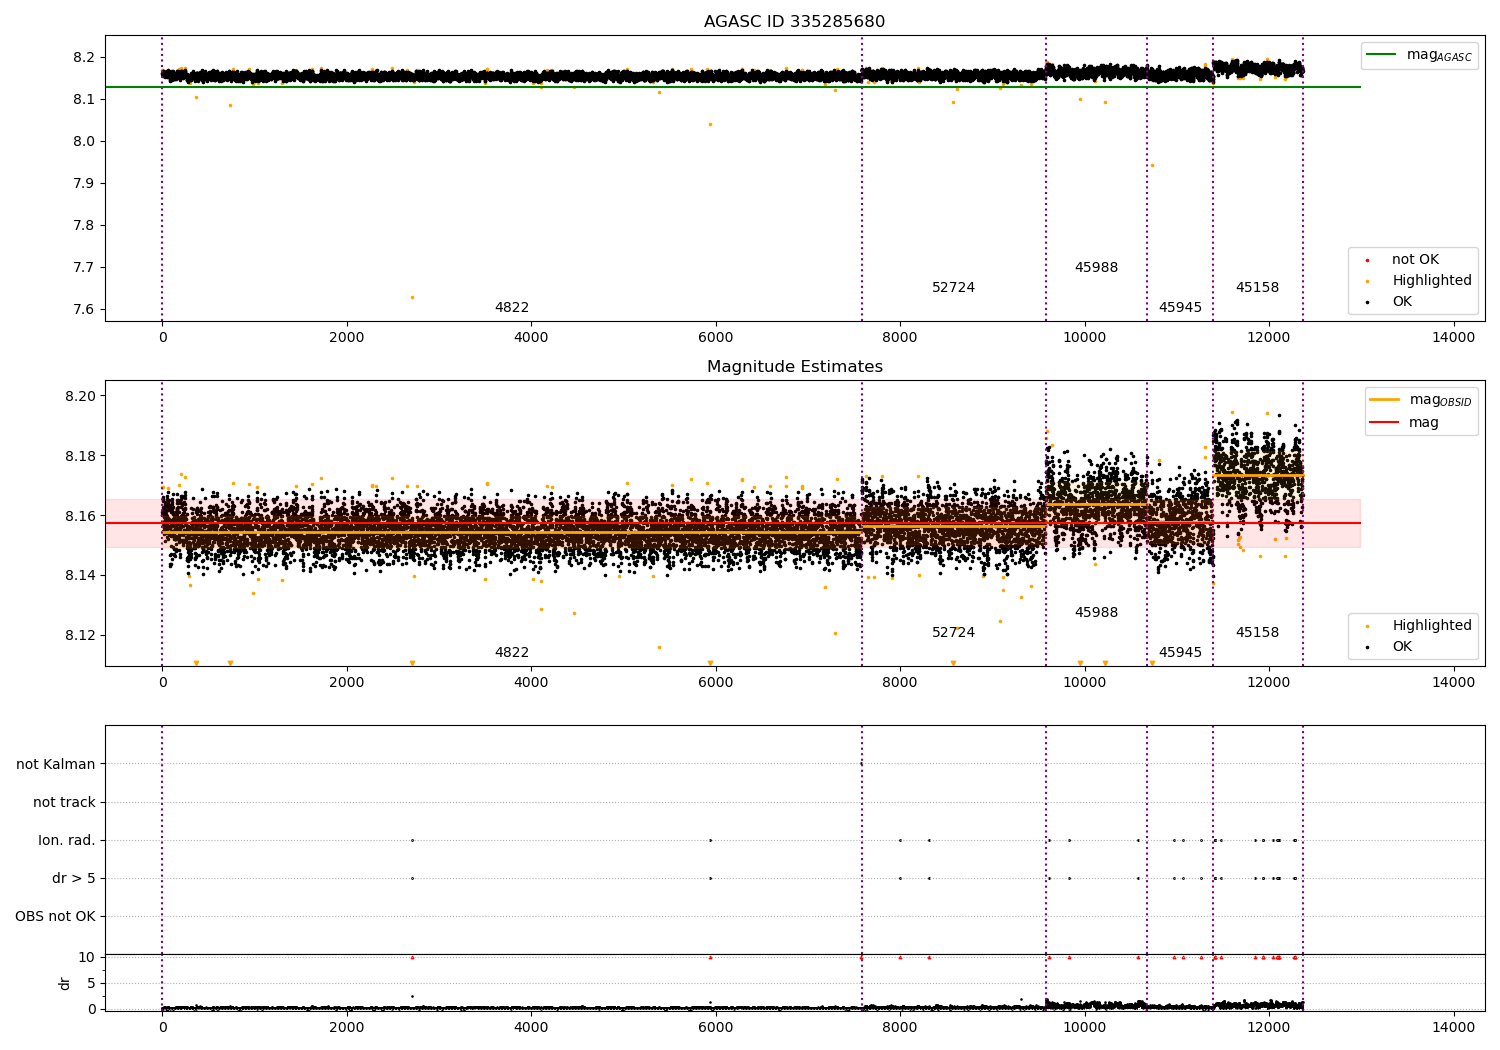Viewport: 1500px width, 1050px height.
Task: Click the y-axis tick "8.0"
Action: [x=84, y=142]
